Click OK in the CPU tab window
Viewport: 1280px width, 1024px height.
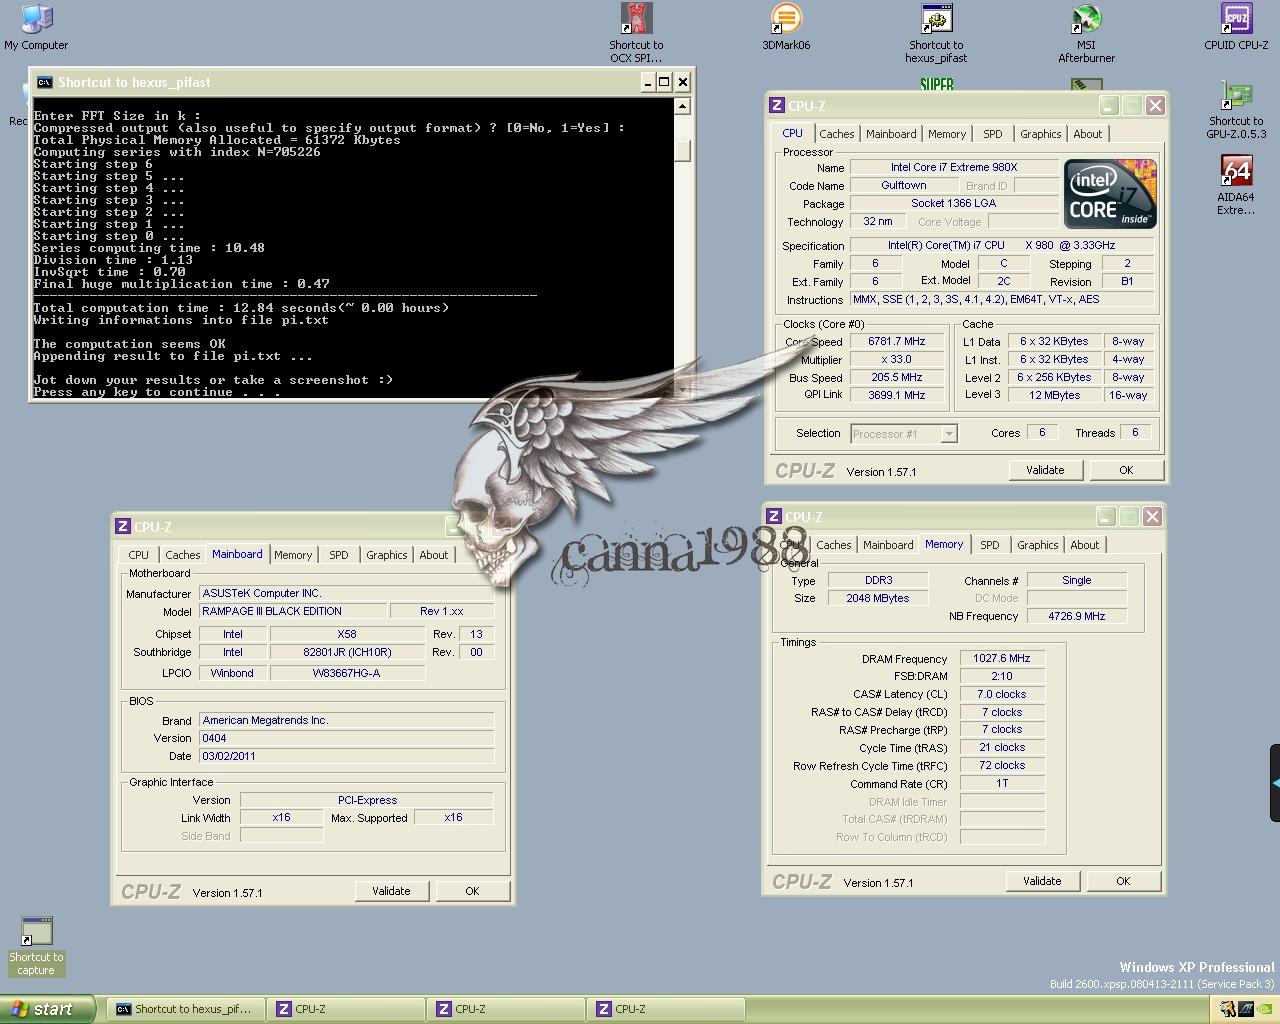pos(1126,470)
